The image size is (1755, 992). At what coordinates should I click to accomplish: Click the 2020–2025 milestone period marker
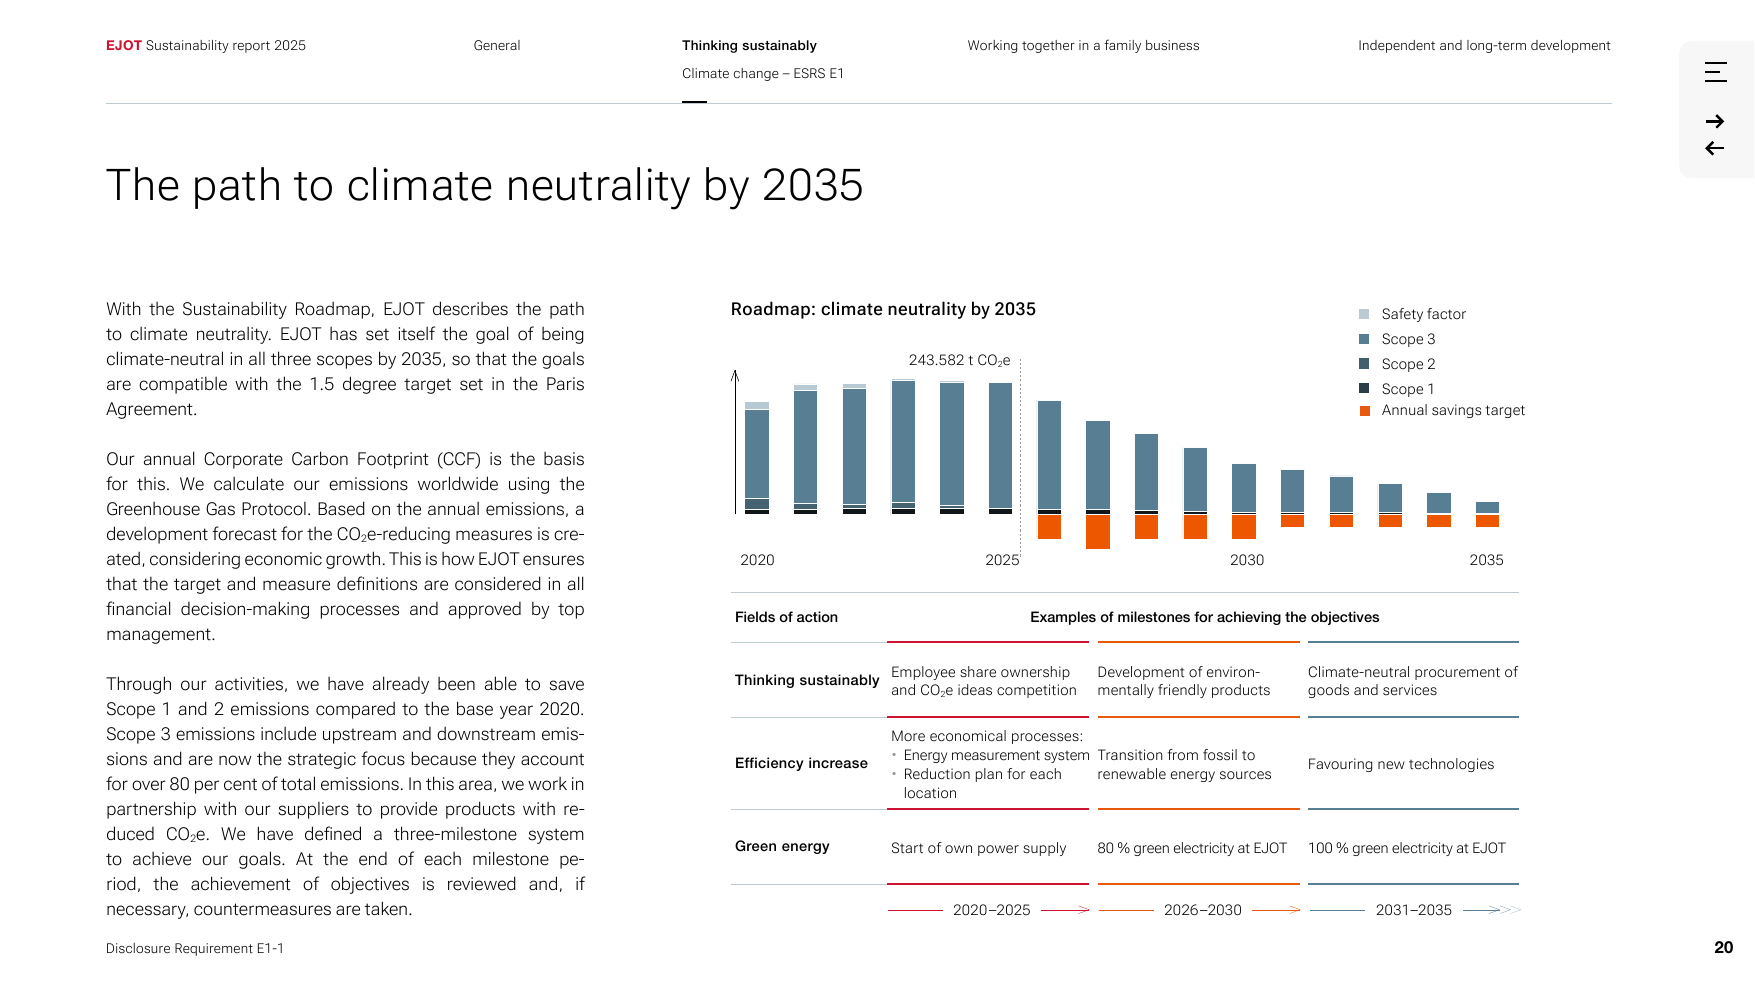991,910
